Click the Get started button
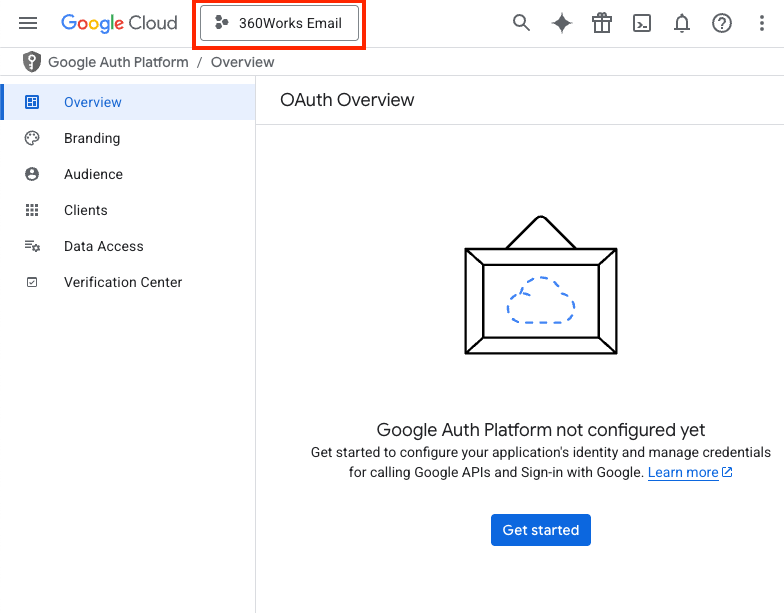Viewport: 784px width, 613px height. click(540, 530)
